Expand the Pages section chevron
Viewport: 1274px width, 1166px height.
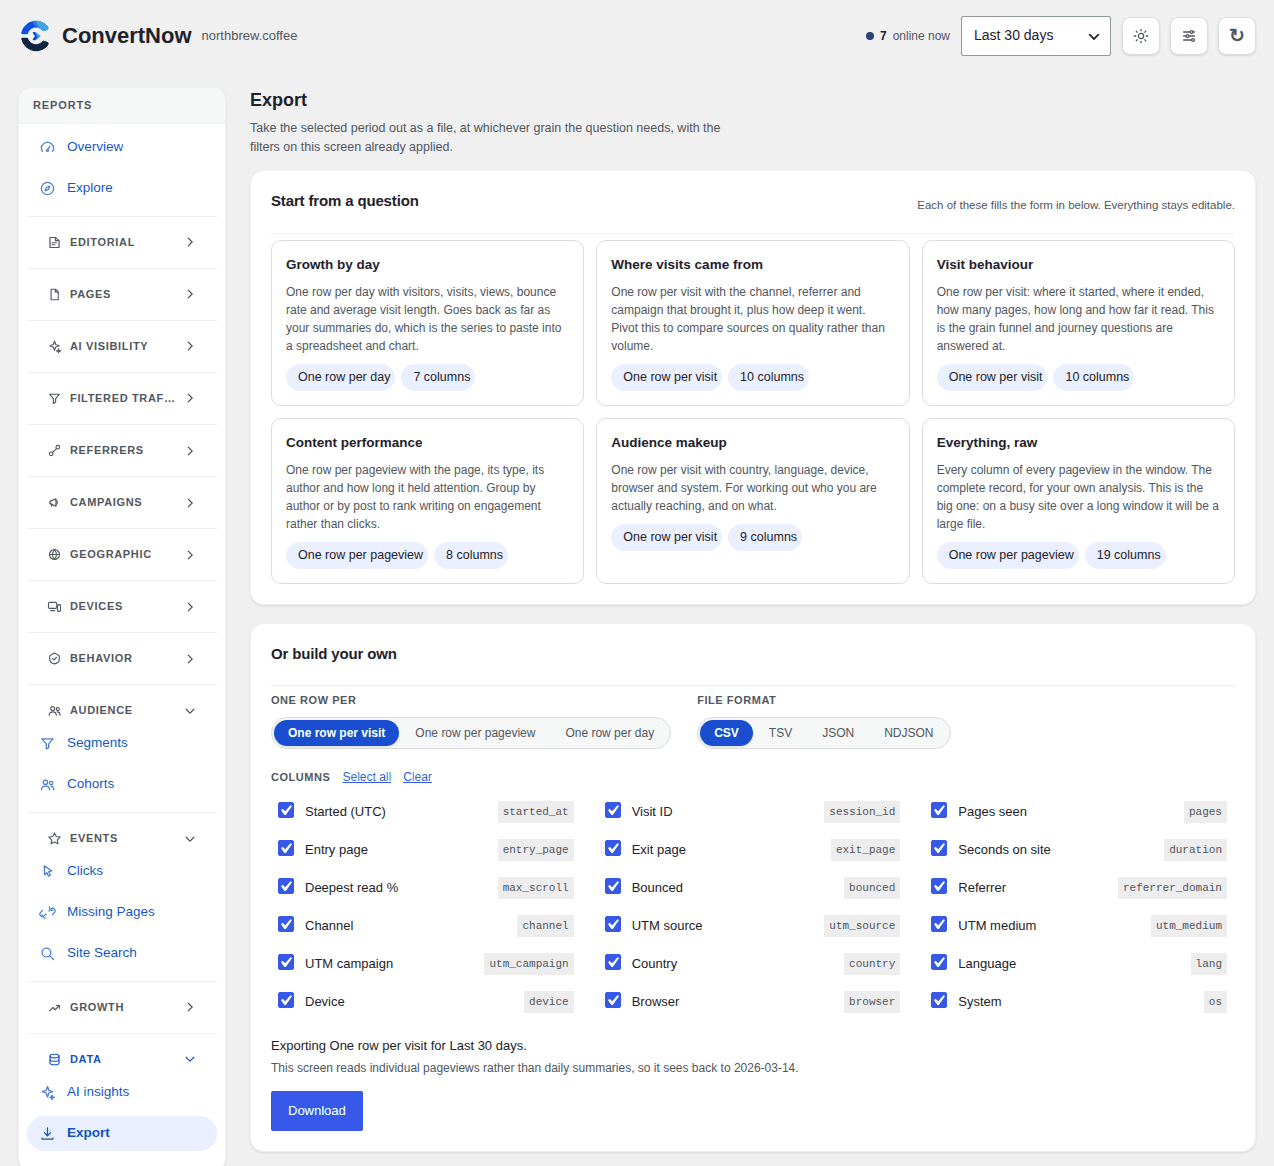pyautogui.click(x=190, y=295)
